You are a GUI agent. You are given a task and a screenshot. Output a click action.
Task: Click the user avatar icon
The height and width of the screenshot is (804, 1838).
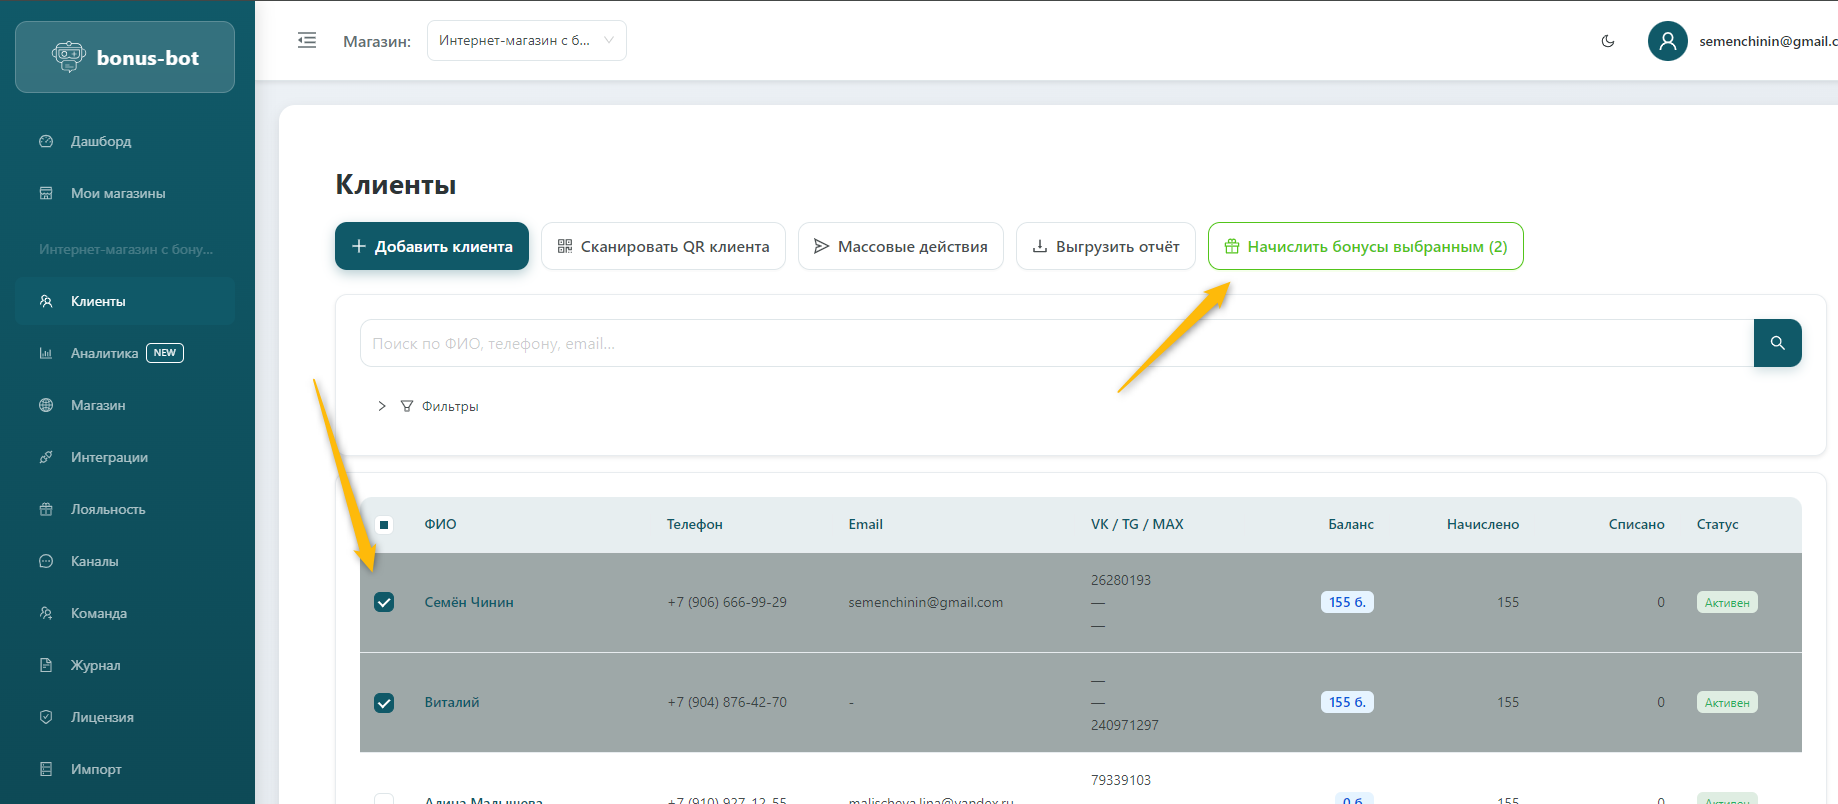click(x=1667, y=41)
